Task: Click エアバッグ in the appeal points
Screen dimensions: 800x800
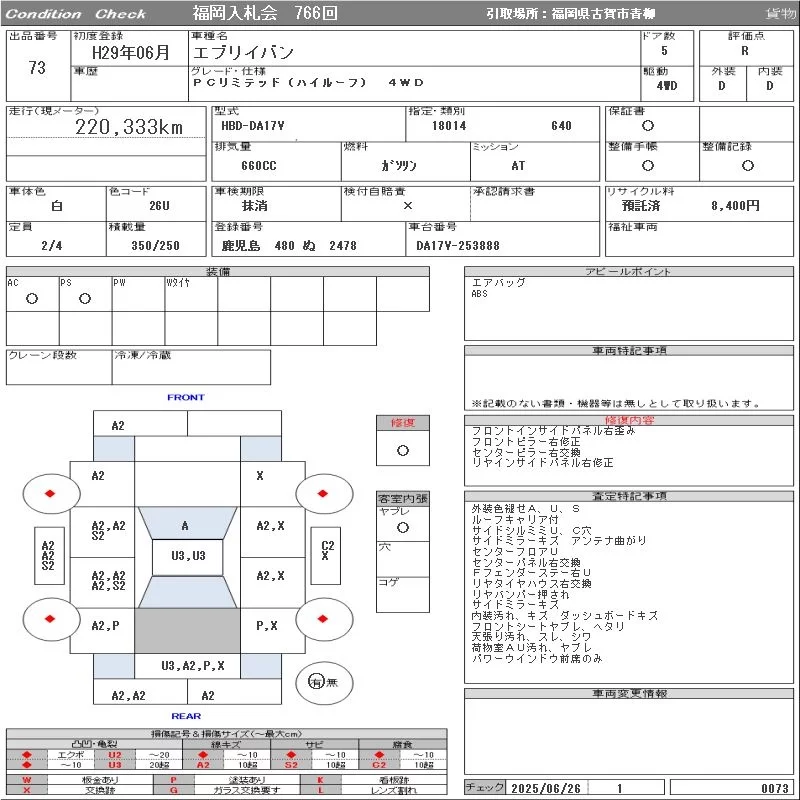Action: (x=498, y=282)
